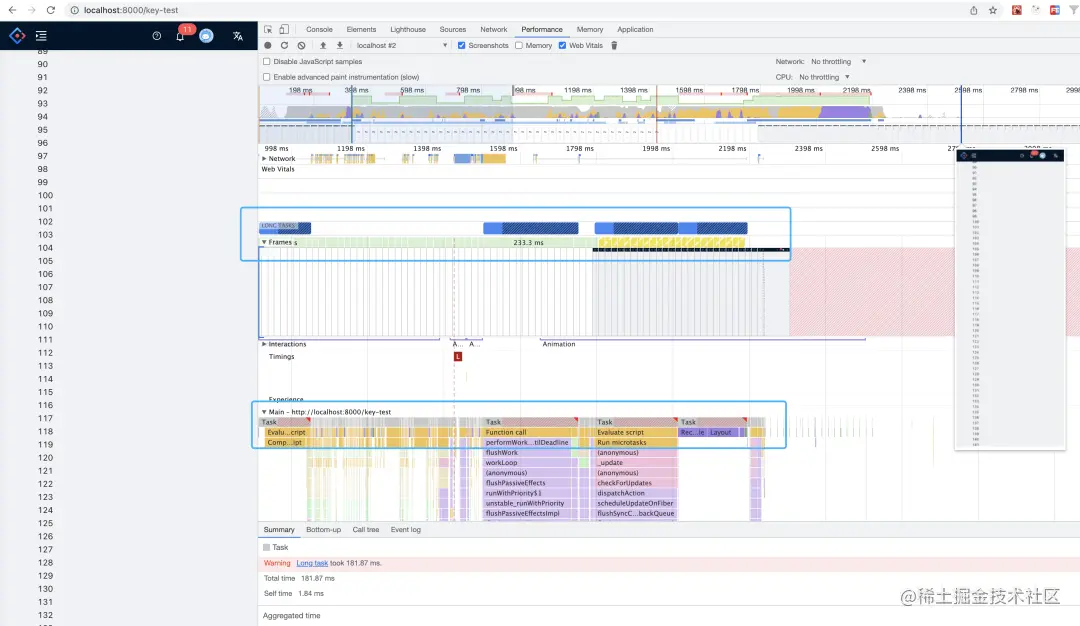Expand the Interactions track
1080x626 pixels.
pyautogui.click(x=264, y=344)
